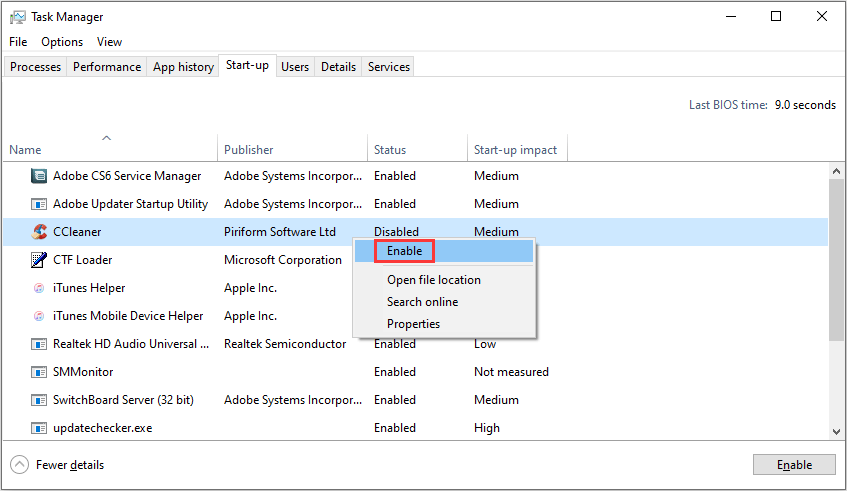
Task: Click the updatechecker.exe icon
Action: click(x=39, y=428)
